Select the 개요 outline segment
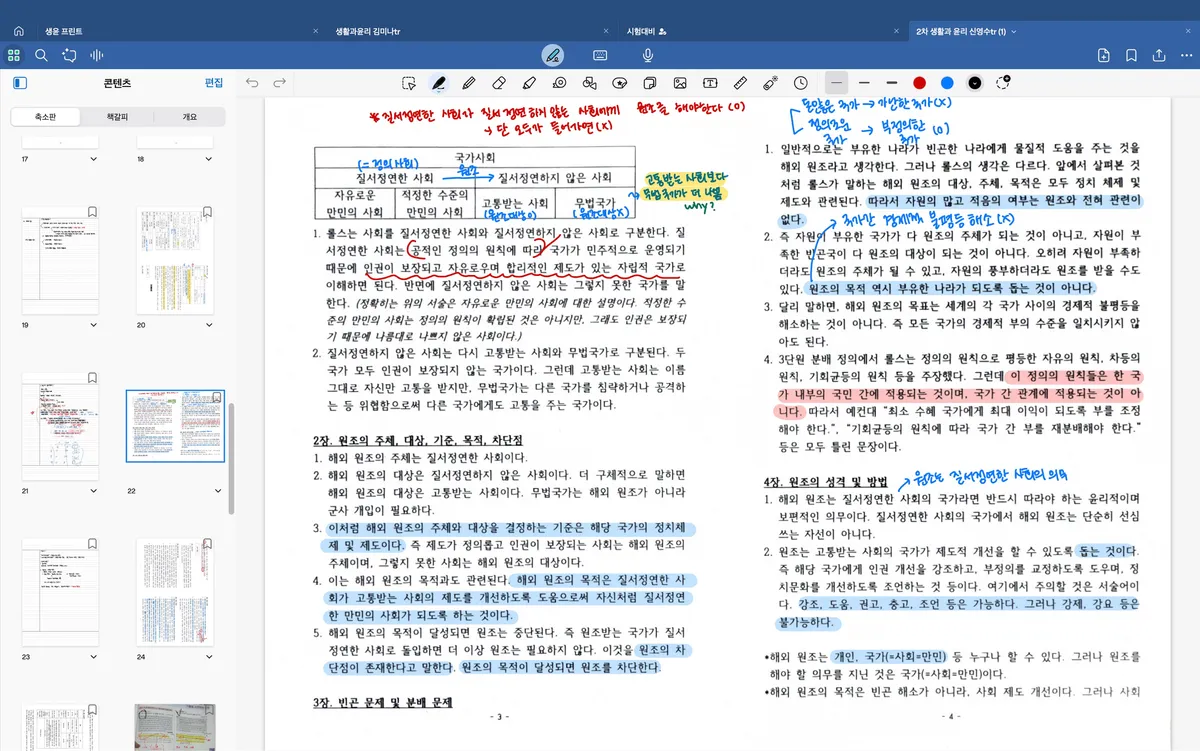This screenshot has width=1200, height=751. pyautogui.click(x=189, y=117)
